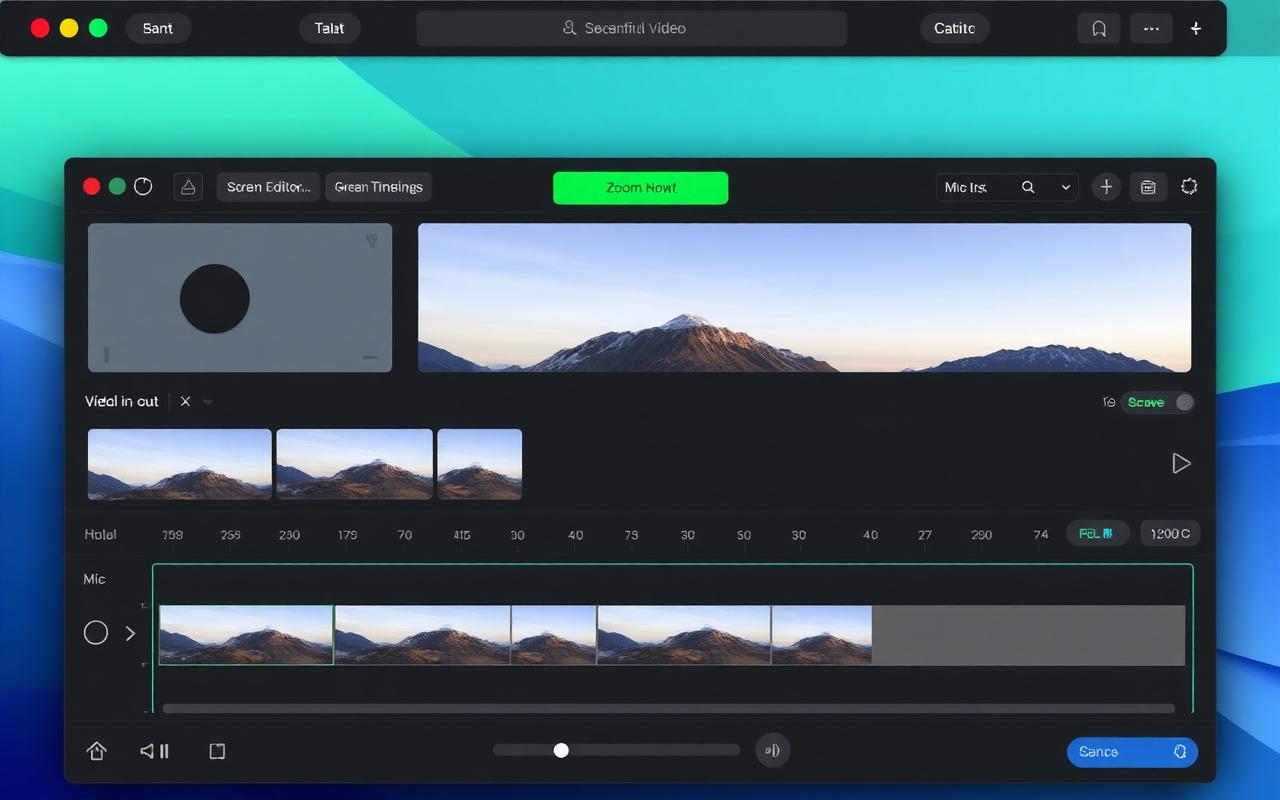The image size is (1280, 800).
Task: Open the Scren Editor tab
Action: (268, 187)
